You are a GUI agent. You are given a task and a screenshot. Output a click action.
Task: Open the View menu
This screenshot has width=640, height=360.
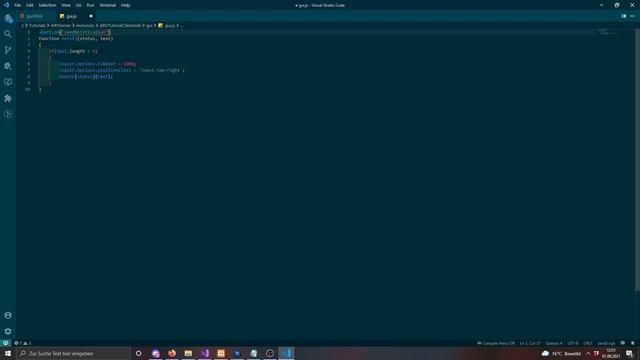point(66,5)
